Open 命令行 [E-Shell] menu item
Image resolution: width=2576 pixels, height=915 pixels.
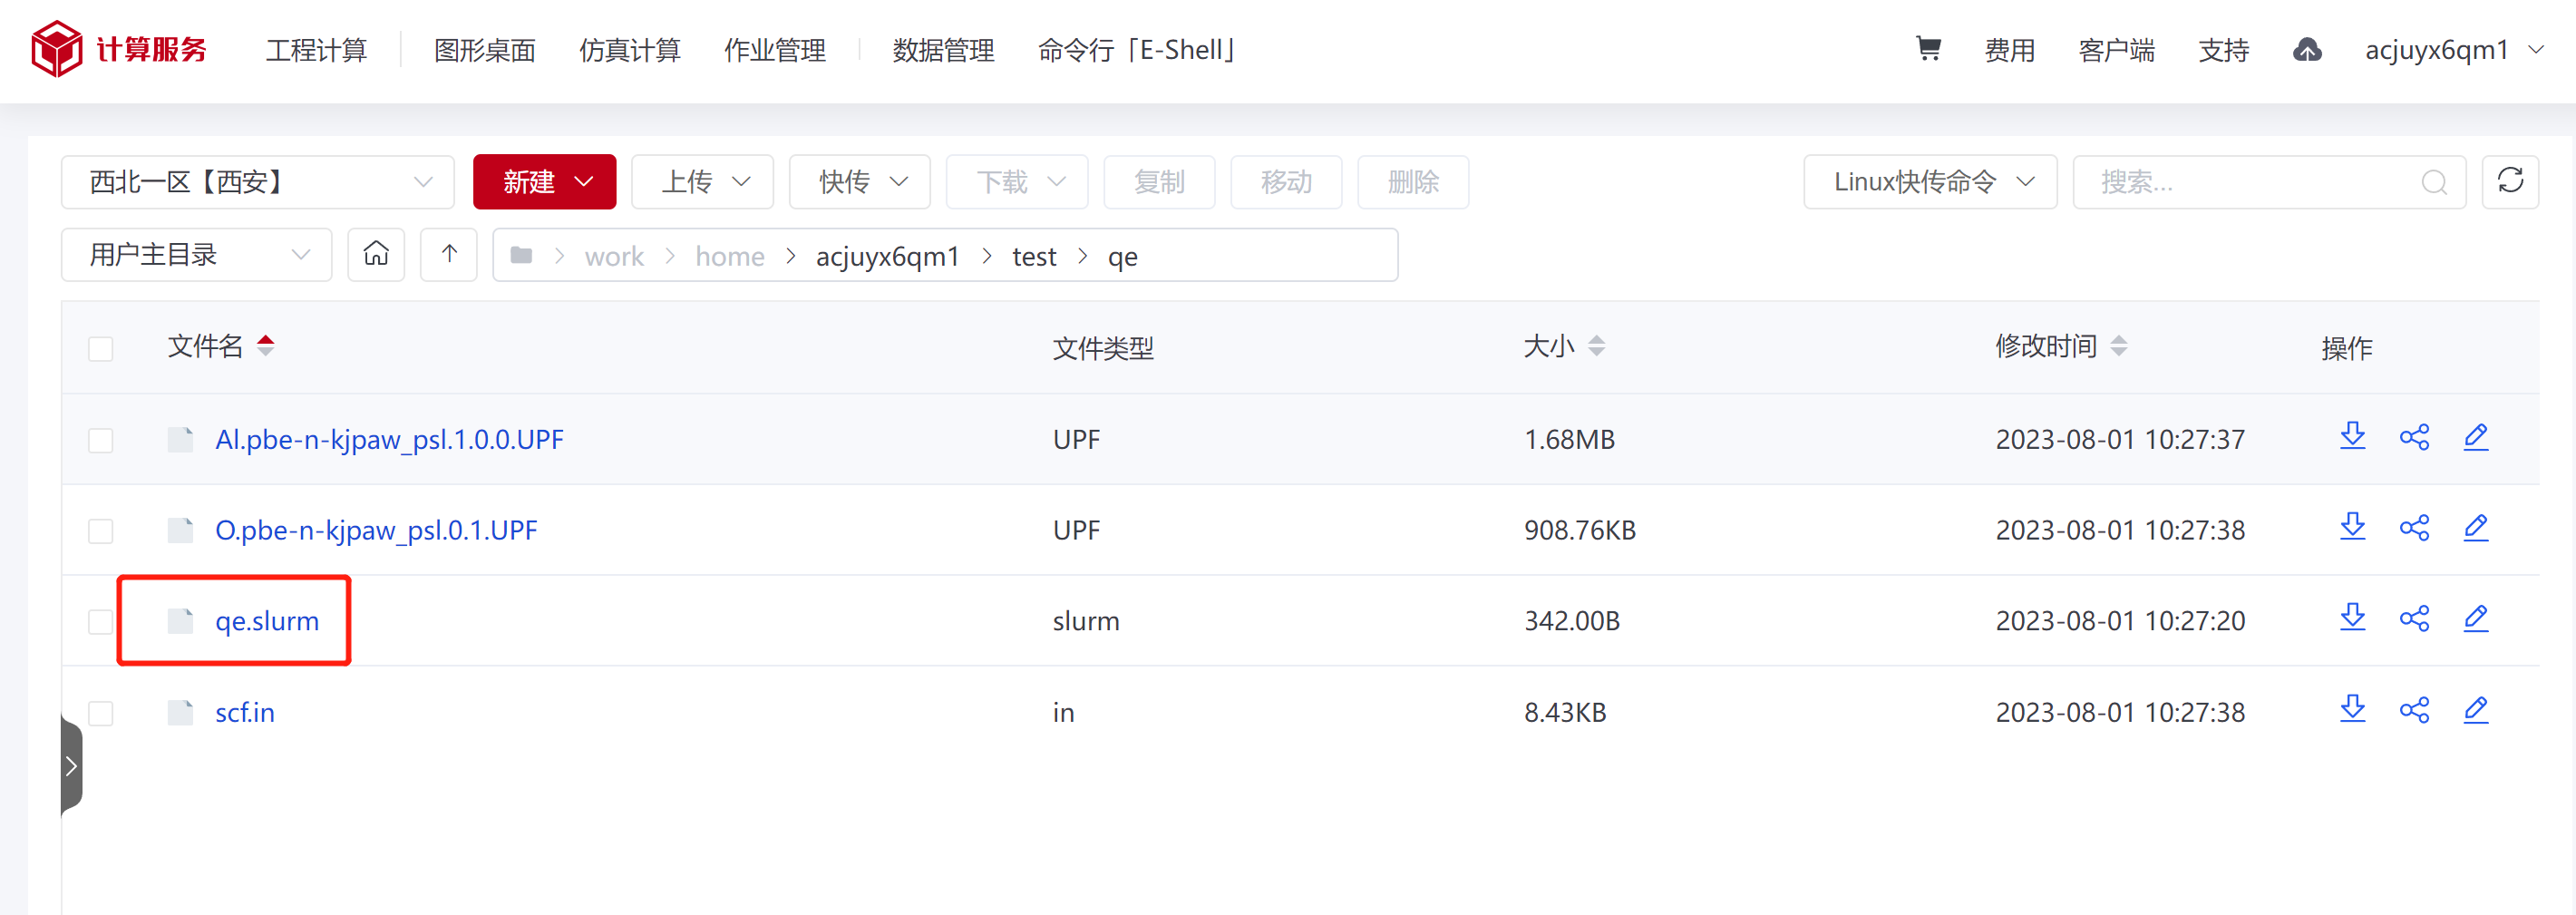(1137, 50)
